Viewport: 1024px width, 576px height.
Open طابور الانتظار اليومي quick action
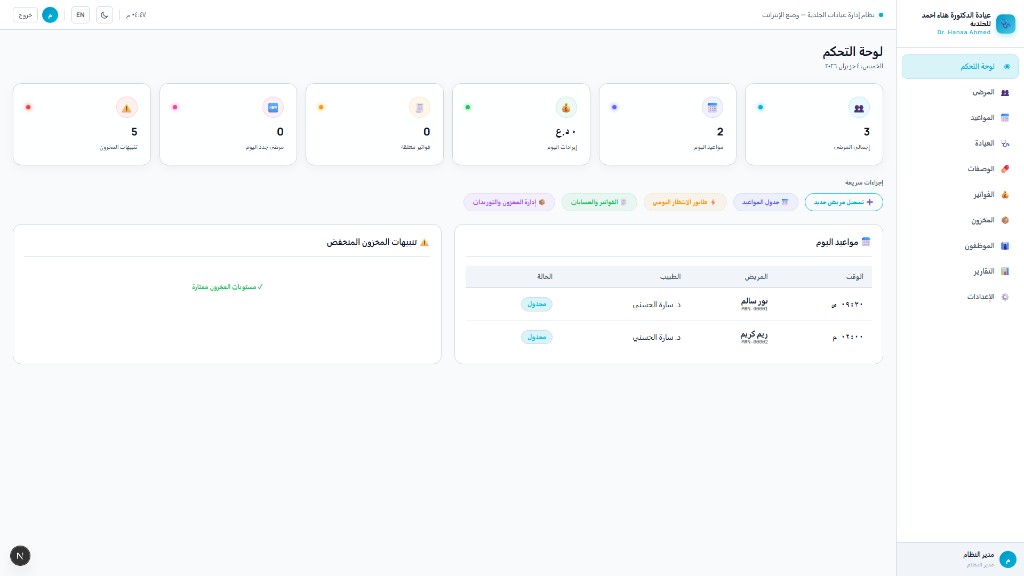(x=684, y=202)
